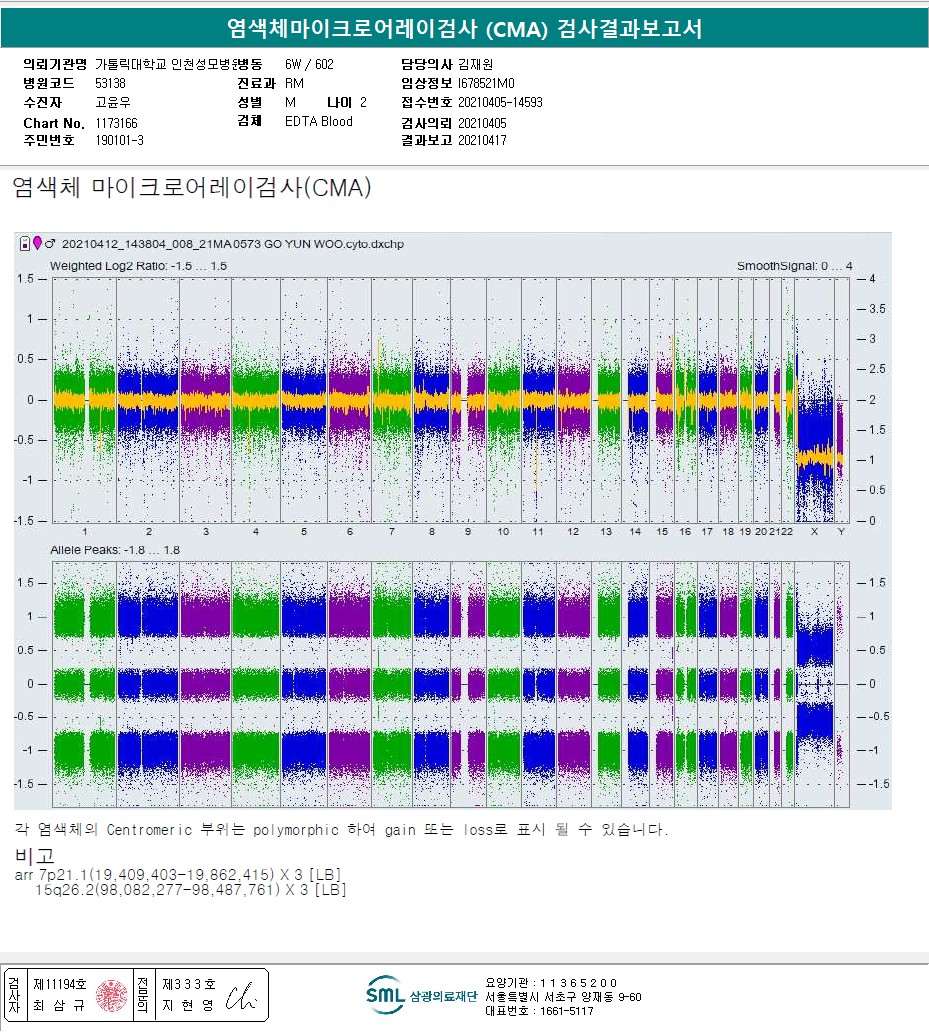The height and width of the screenshot is (1032, 929).
Task: Select the cyto.dxchp filename text
Action: (233, 244)
